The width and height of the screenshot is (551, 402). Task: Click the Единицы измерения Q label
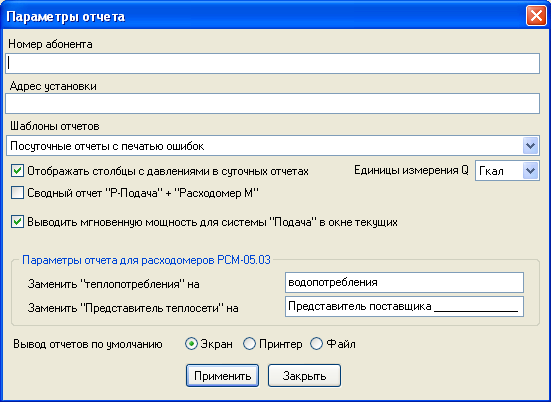(411, 170)
